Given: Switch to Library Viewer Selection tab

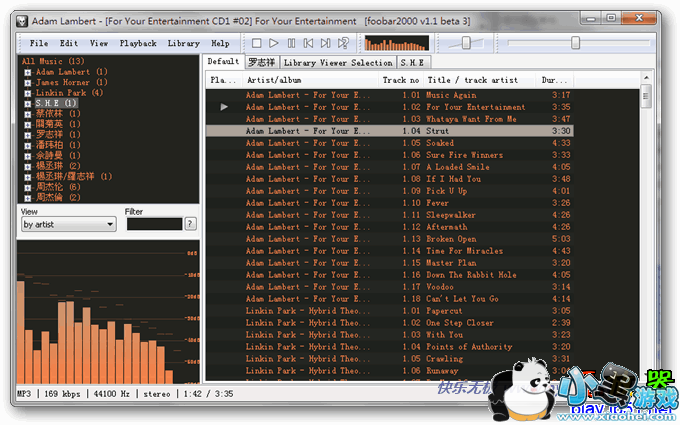Looking at the screenshot, I should (x=338, y=62).
